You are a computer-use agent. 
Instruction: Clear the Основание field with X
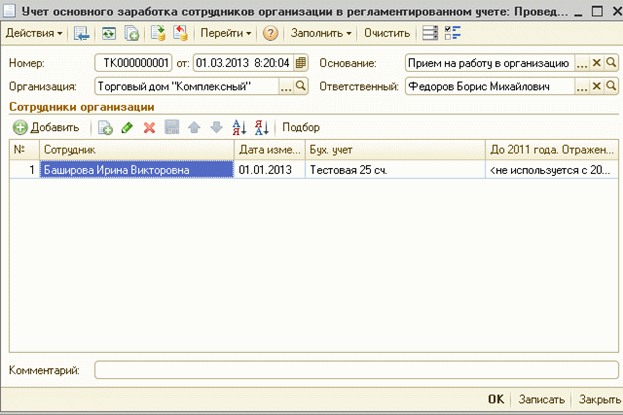(x=597, y=63)
